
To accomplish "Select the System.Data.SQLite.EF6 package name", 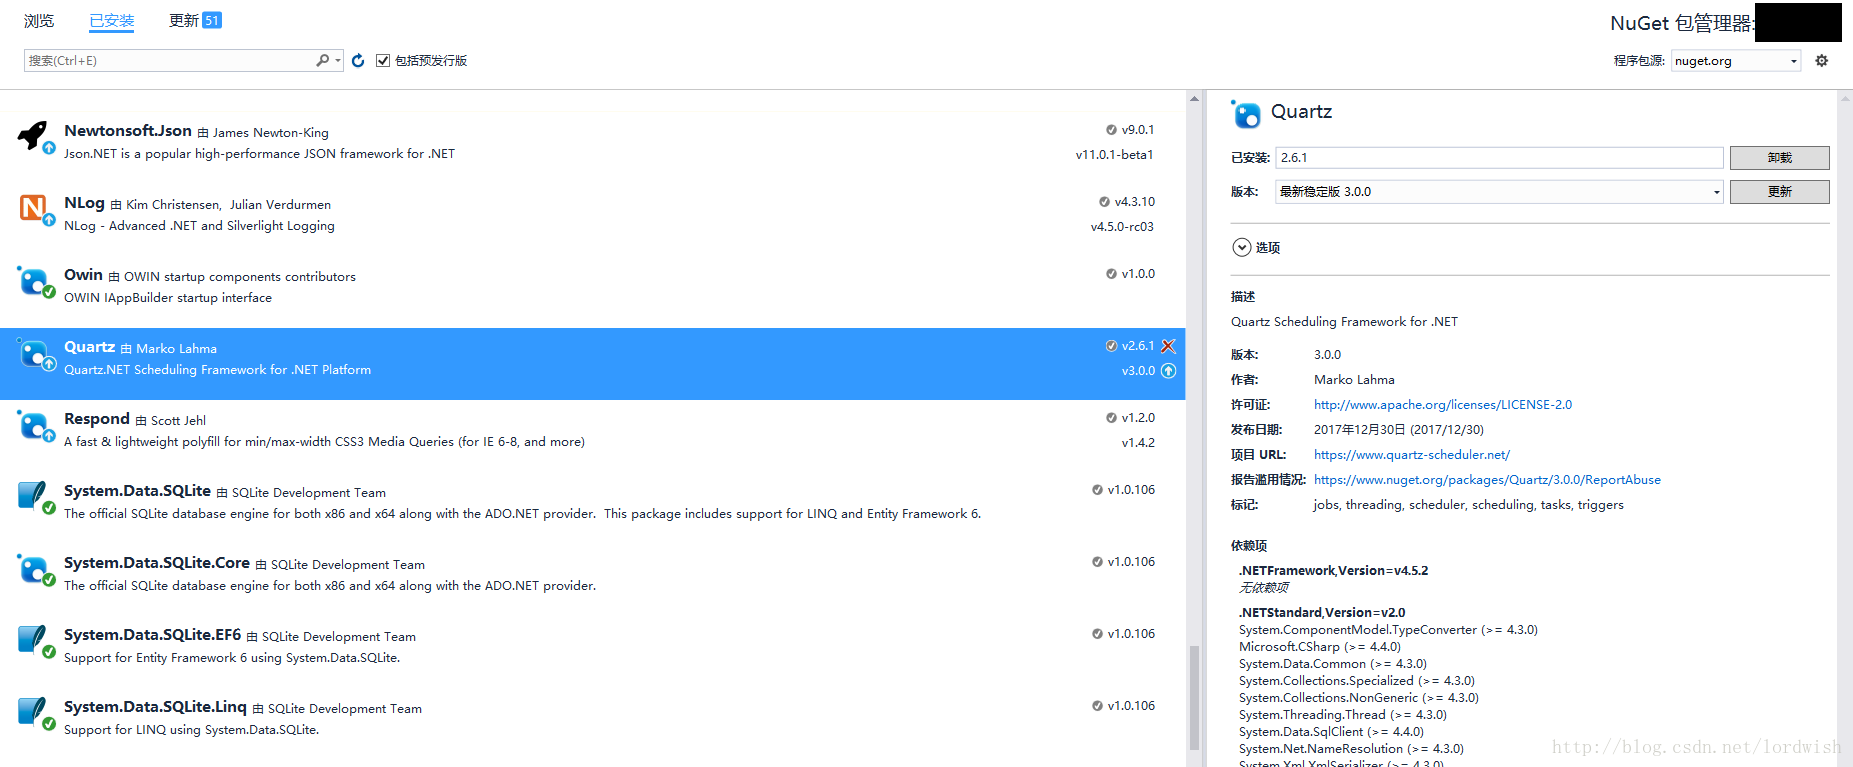I will coord(152,635).
